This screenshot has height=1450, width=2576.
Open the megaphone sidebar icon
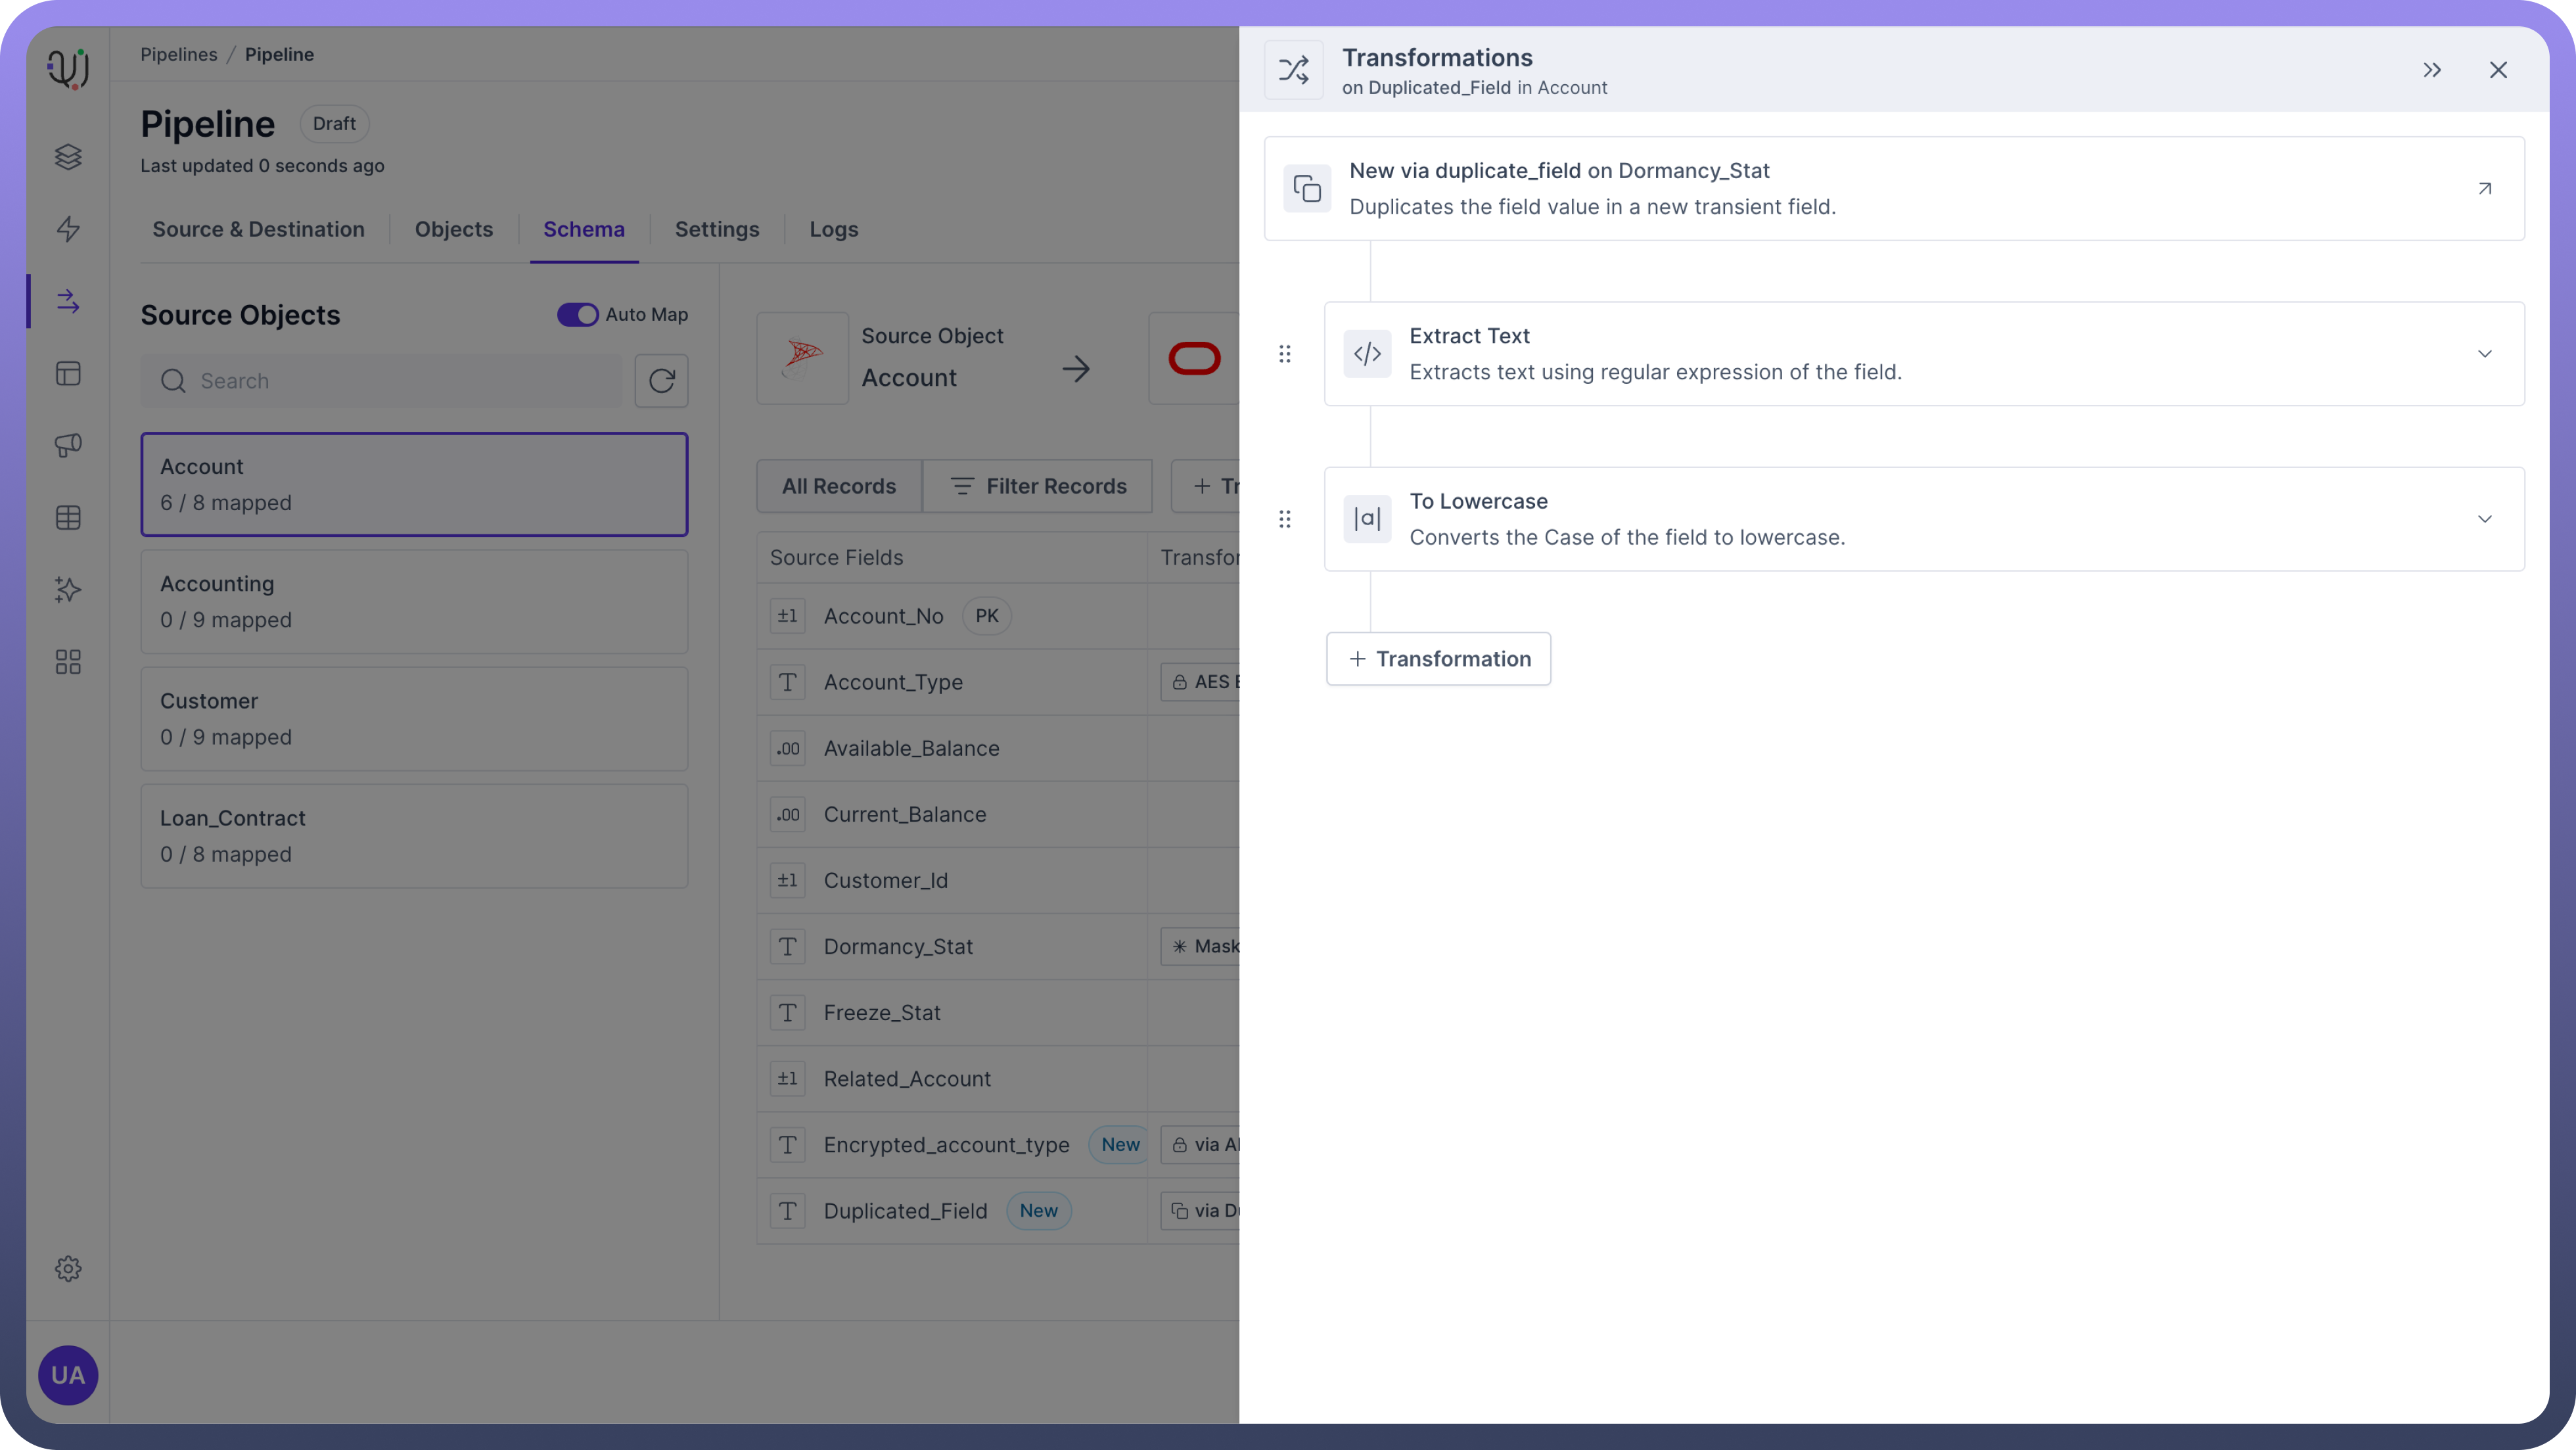tap(68, 445)
